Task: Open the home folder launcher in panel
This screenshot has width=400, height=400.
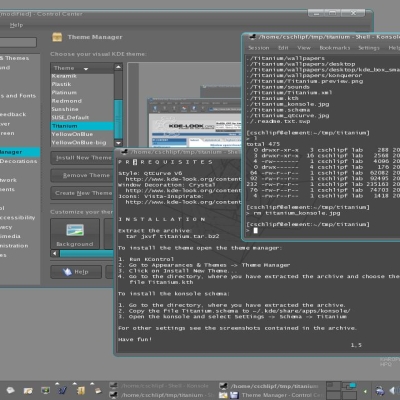Action: pyautogui.click(x=28, y=390)
